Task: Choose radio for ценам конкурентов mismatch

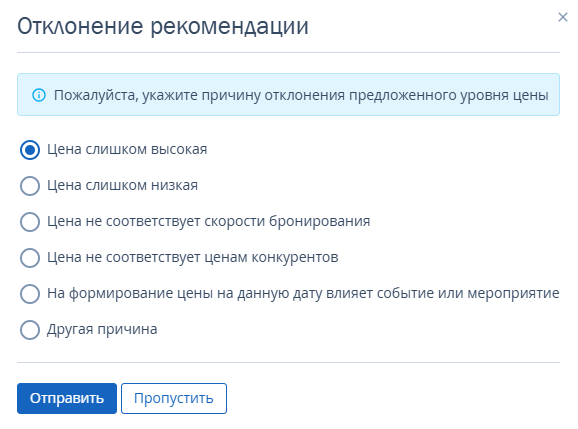Action: click(30, 258)
